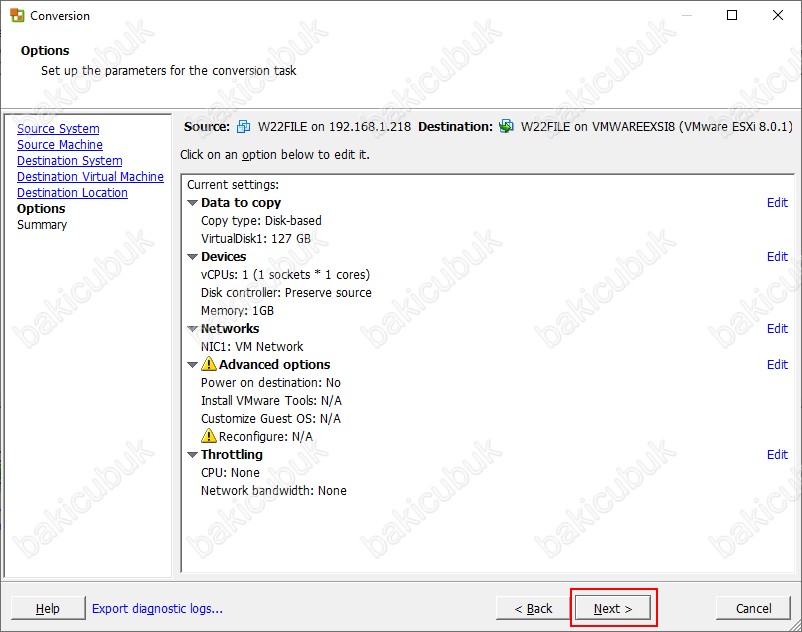Collapse the Advanced options section

coord(192,365)
